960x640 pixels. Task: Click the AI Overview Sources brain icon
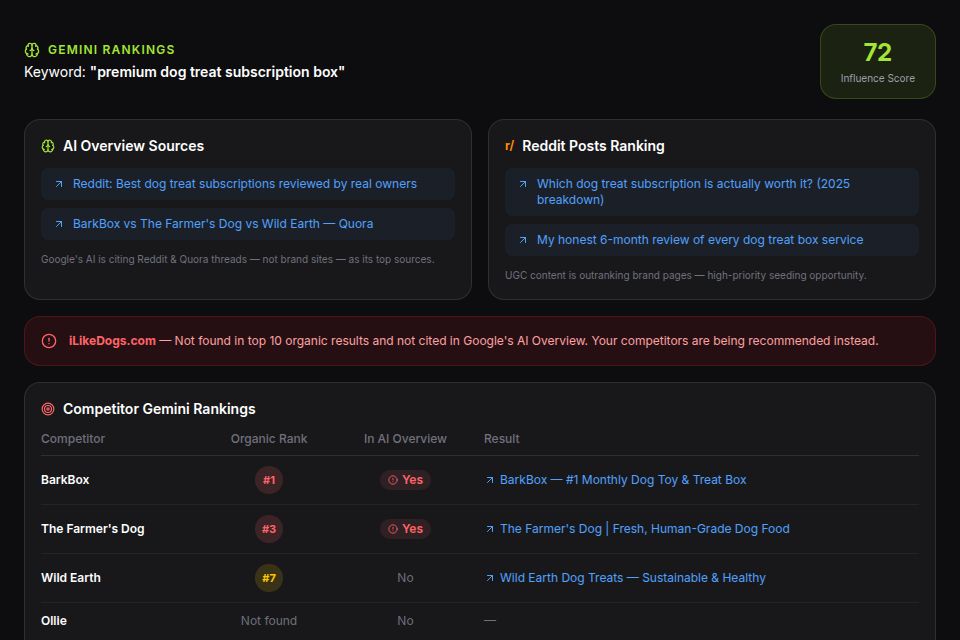point(48,146)
